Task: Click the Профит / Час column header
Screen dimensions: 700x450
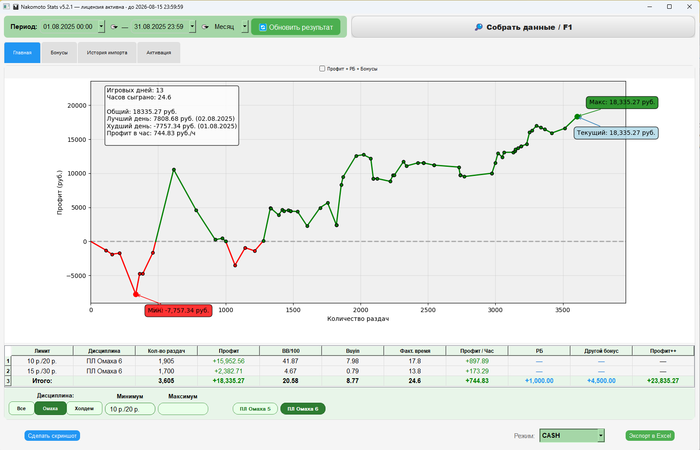Action: (477, 351)
